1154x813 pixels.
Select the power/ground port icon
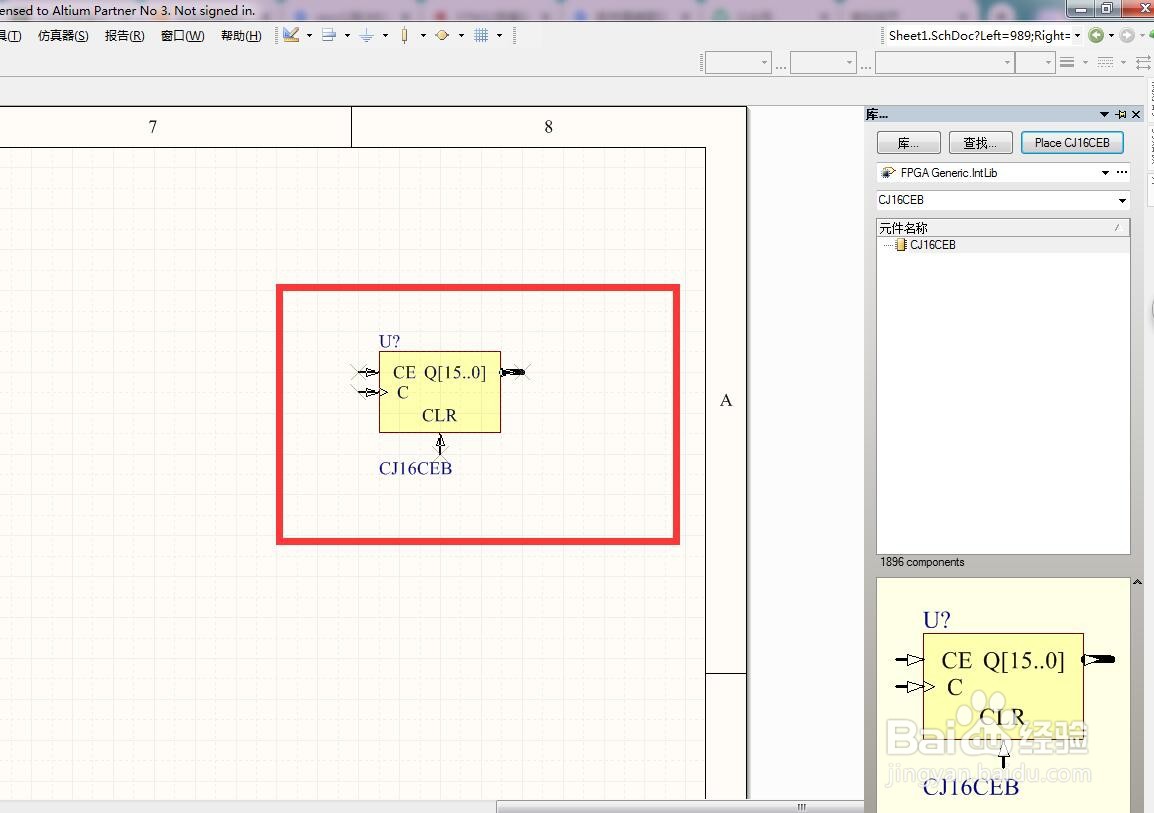367,35
